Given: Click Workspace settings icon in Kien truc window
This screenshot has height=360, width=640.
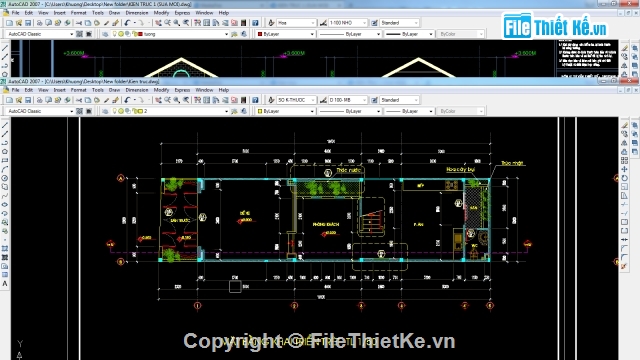Looking at the screenshot, I should click(x=80, y=111).
